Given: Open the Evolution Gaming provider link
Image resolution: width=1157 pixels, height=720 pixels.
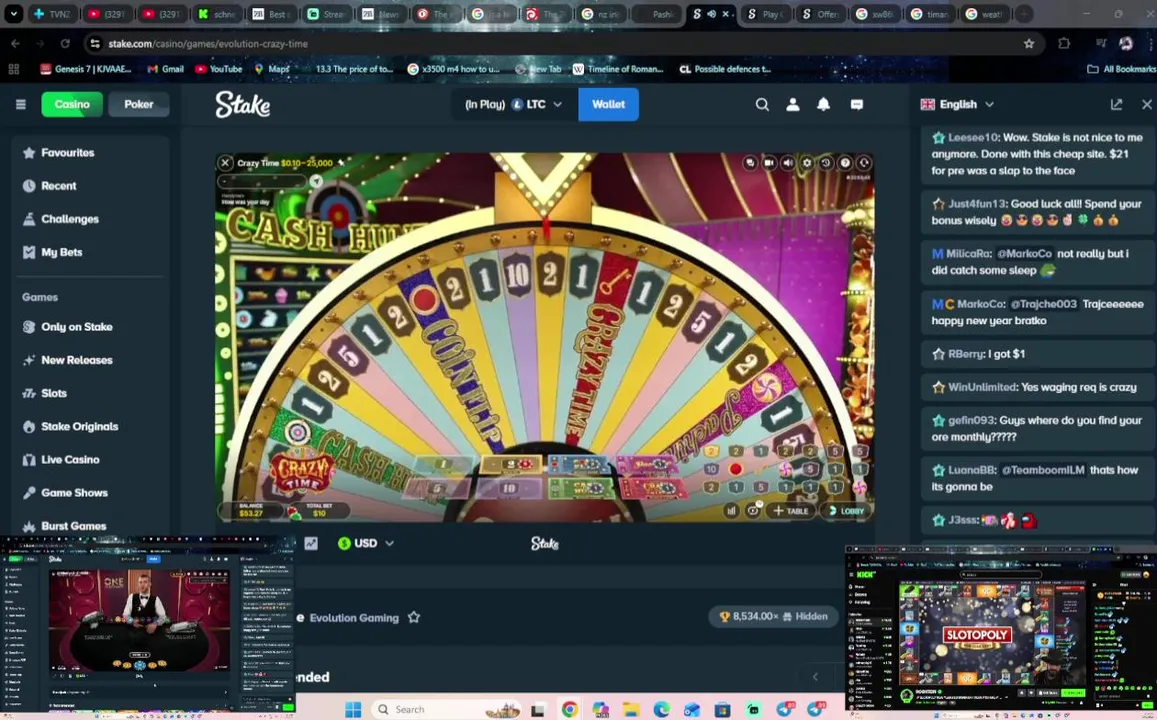Looking at the screenshot, I should (354, 617).
